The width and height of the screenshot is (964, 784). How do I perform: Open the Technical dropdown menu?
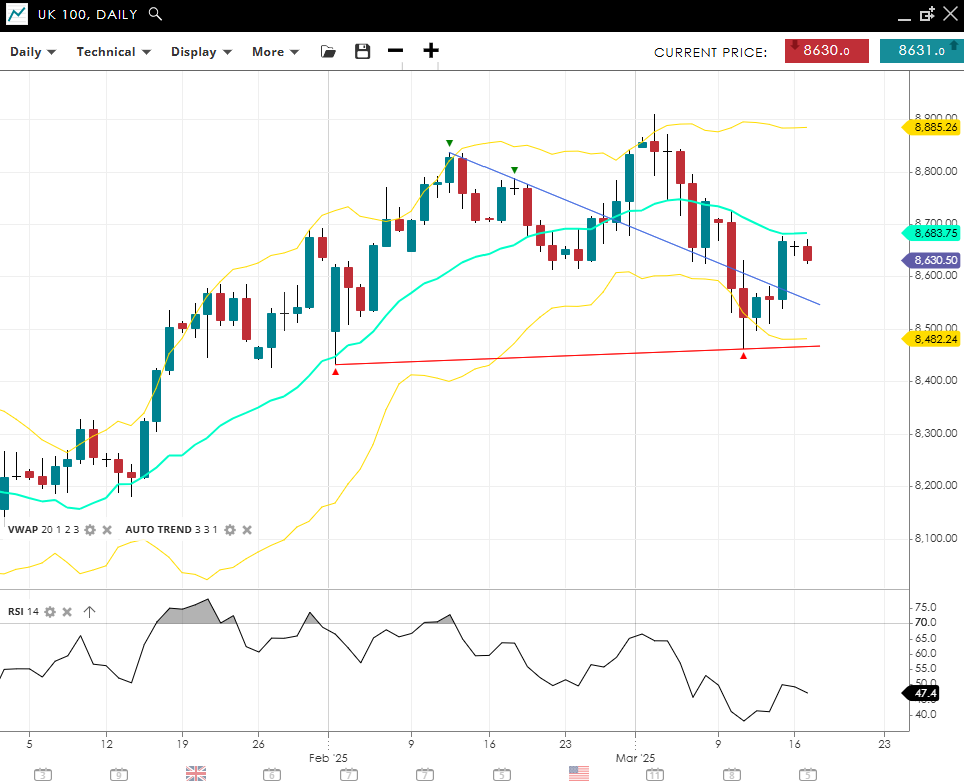pyautogui.click(x=113, y=52)
